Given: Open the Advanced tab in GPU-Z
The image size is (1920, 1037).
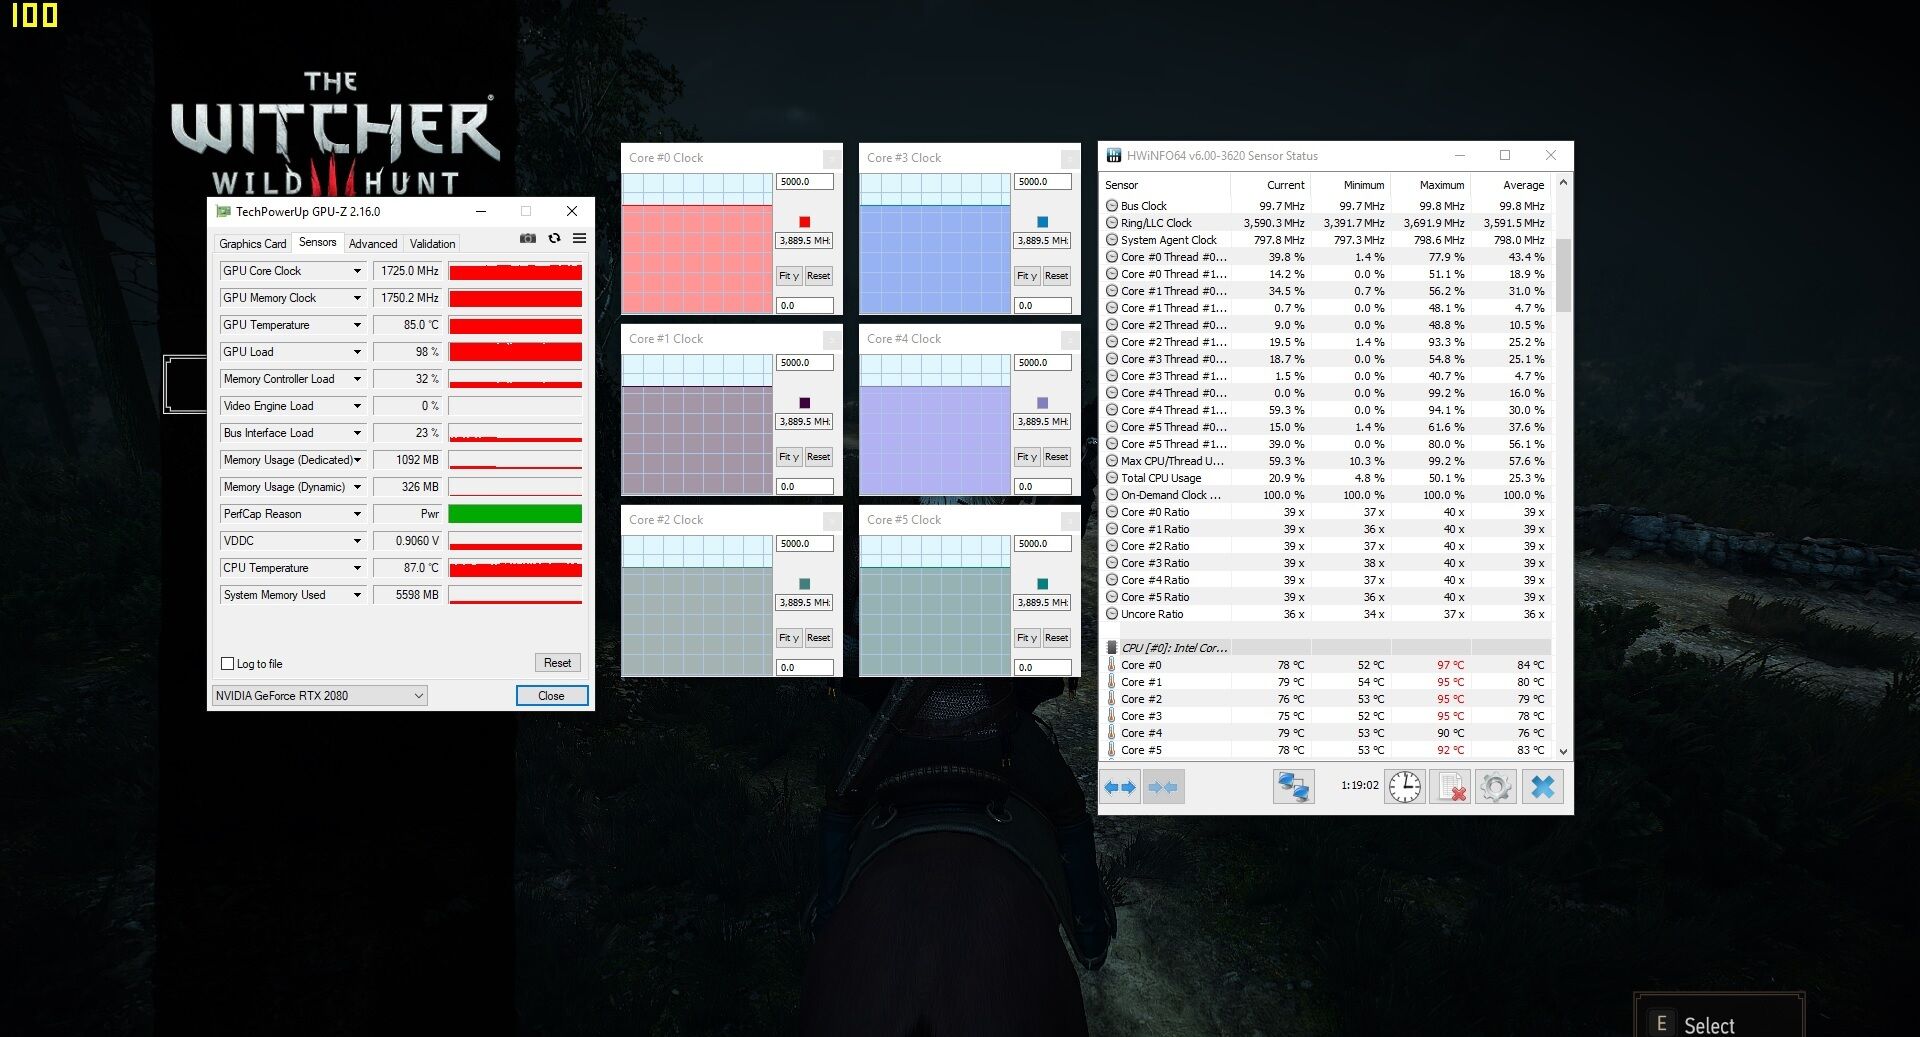Looking at the screenshot, I should 373,243.
